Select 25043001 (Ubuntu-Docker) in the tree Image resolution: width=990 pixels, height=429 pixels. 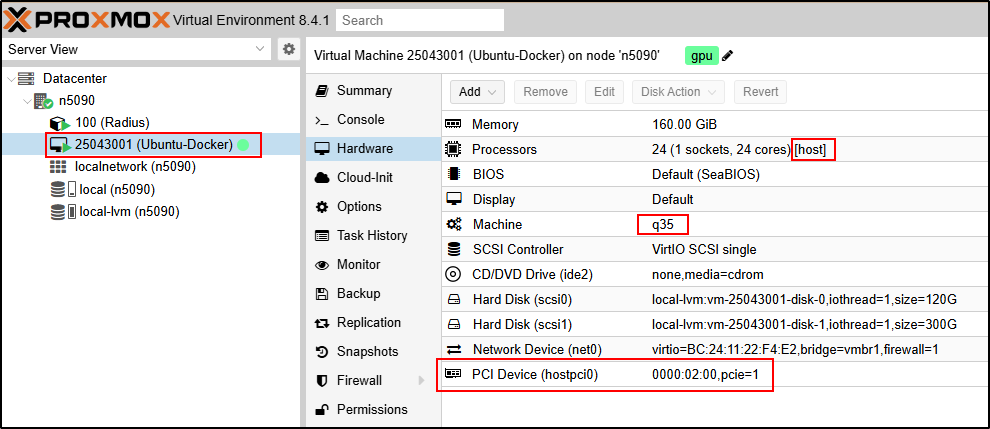coord(154,145)
